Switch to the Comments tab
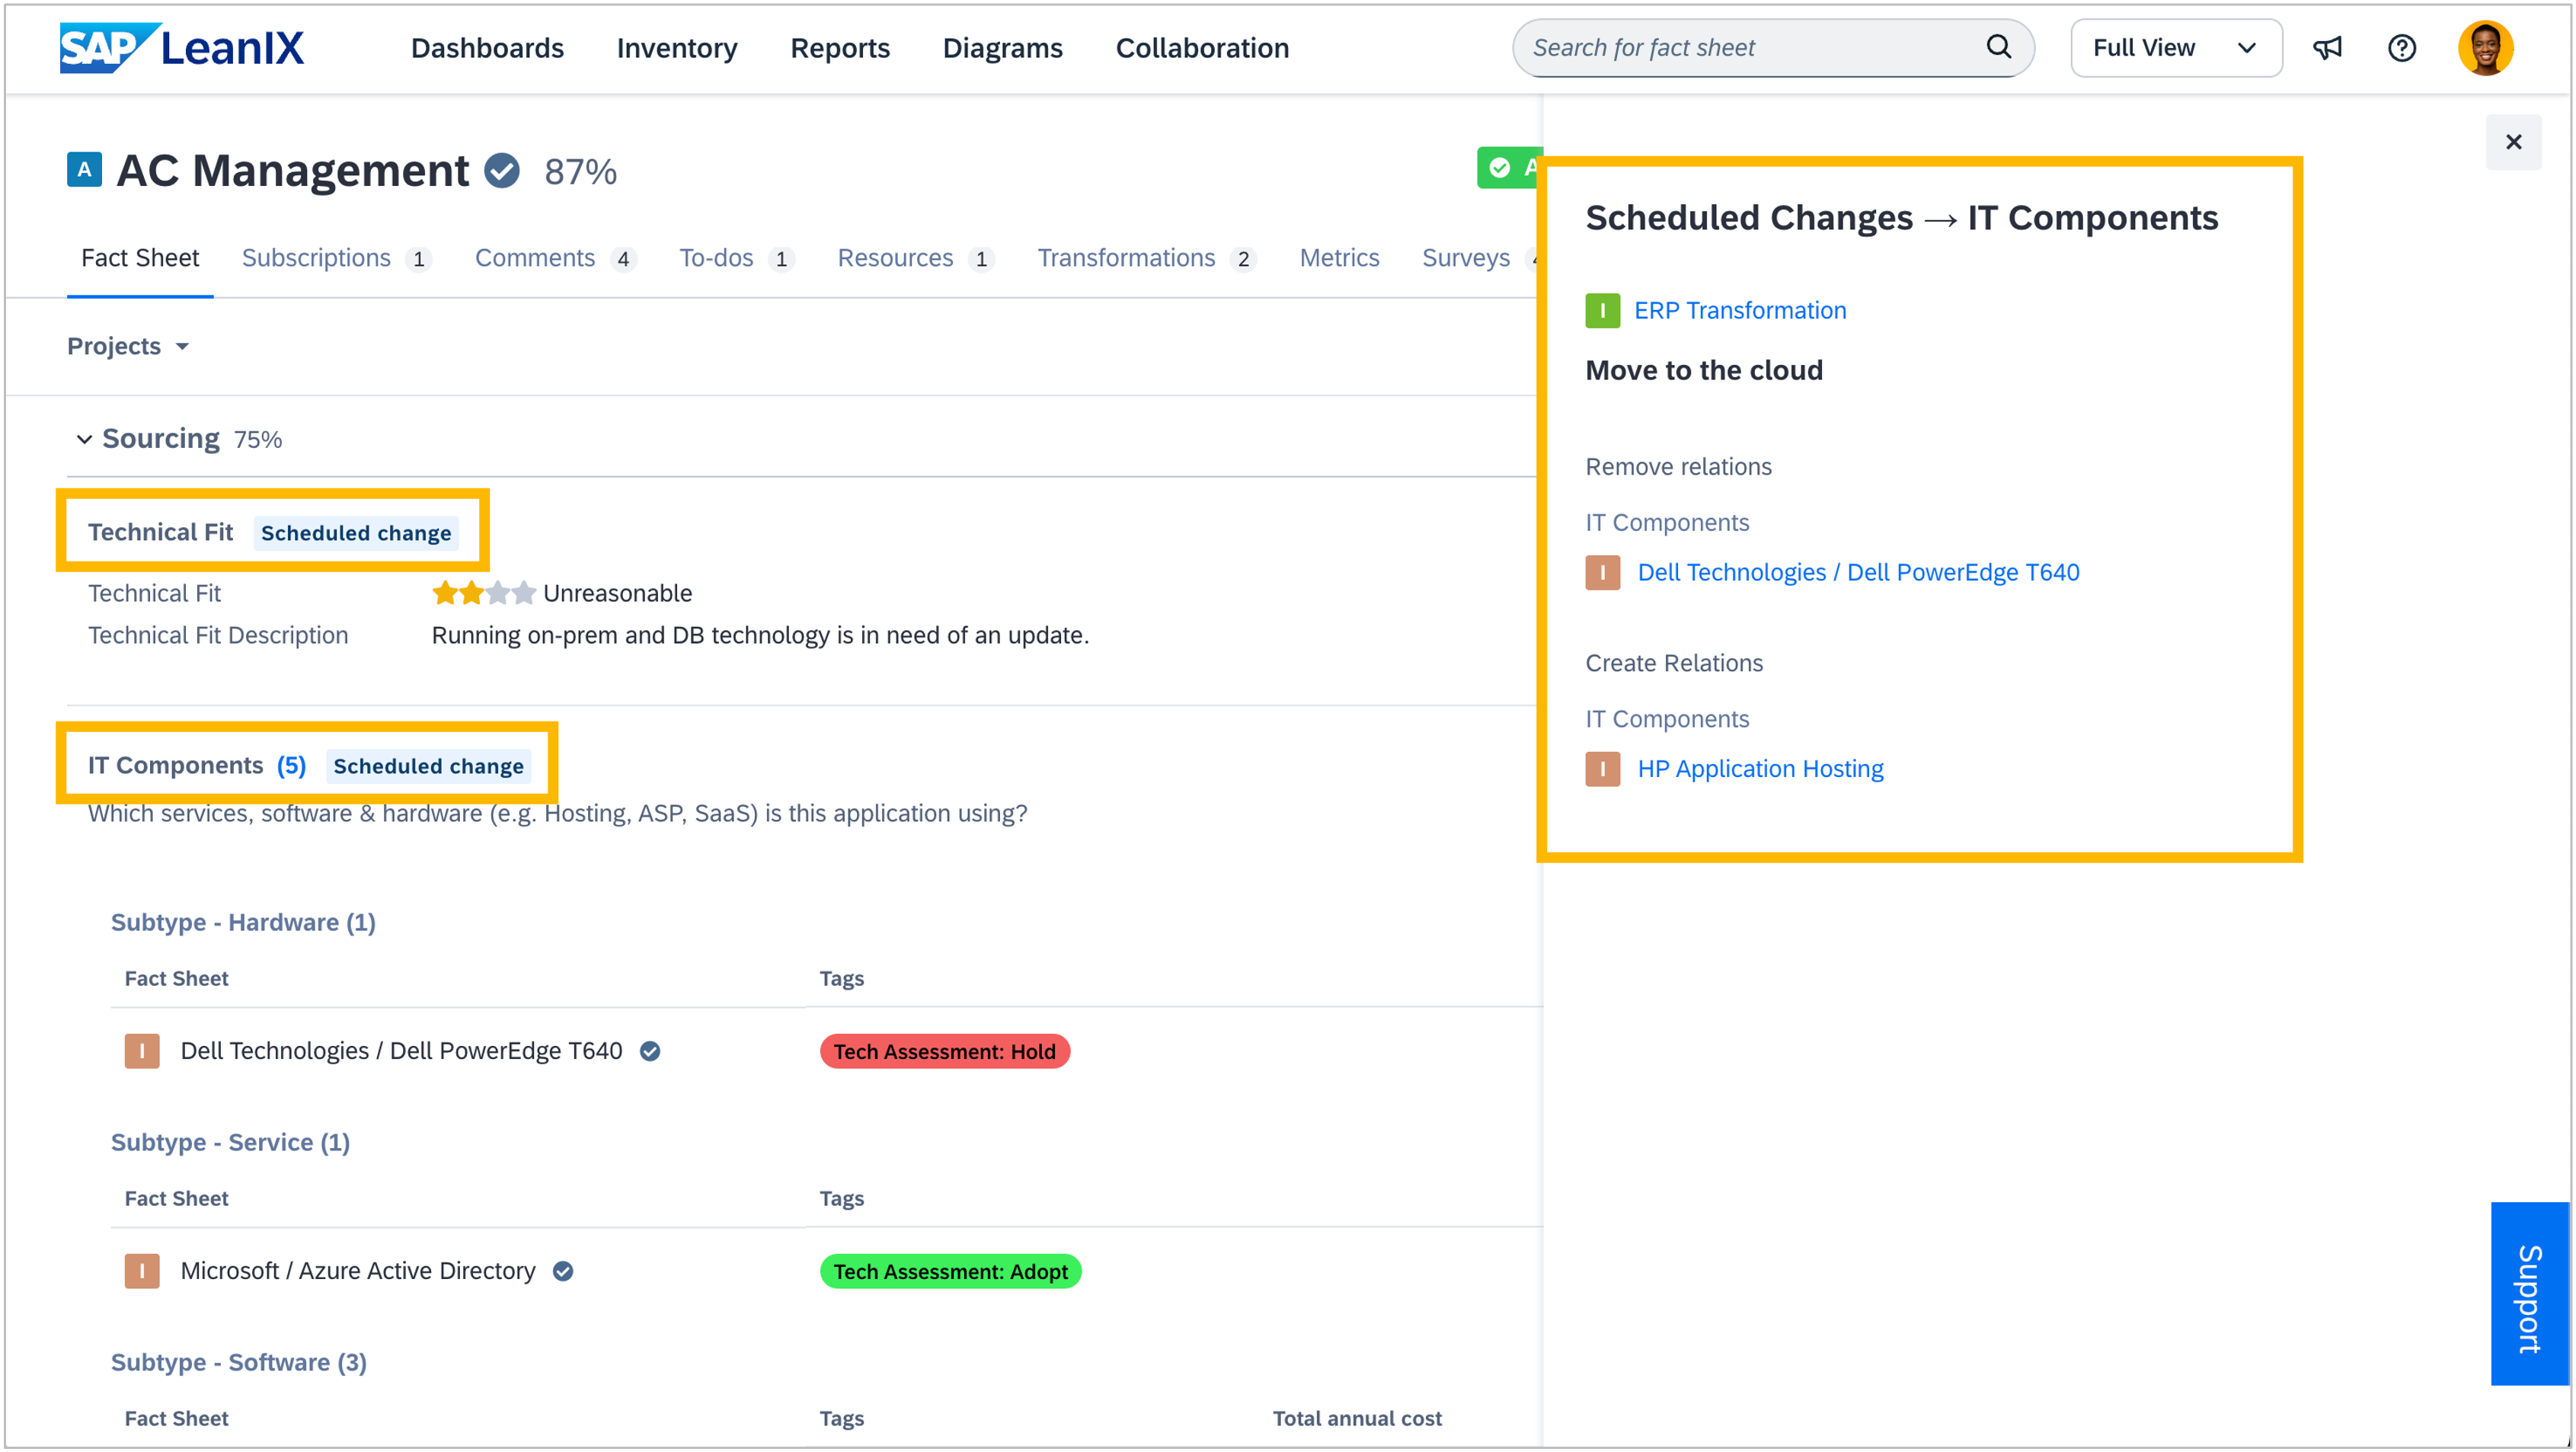This screenshot has height=1452, width=2576. click(x=555, y=258)
